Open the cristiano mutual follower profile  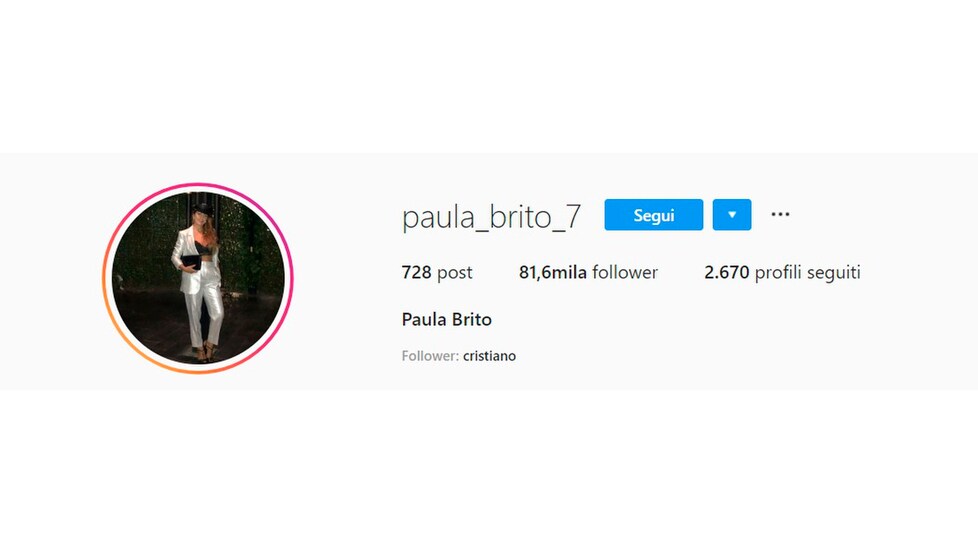[x=490, y=356]
